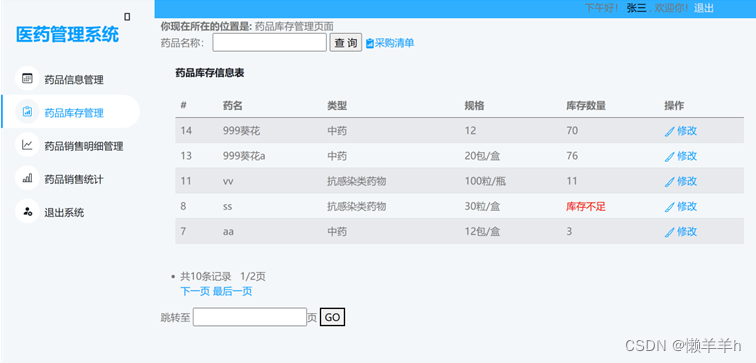The height and width of the screenshot is (363, 756).
Task: Click the stock quantity 76 cell
Action: tap(572, 156)
